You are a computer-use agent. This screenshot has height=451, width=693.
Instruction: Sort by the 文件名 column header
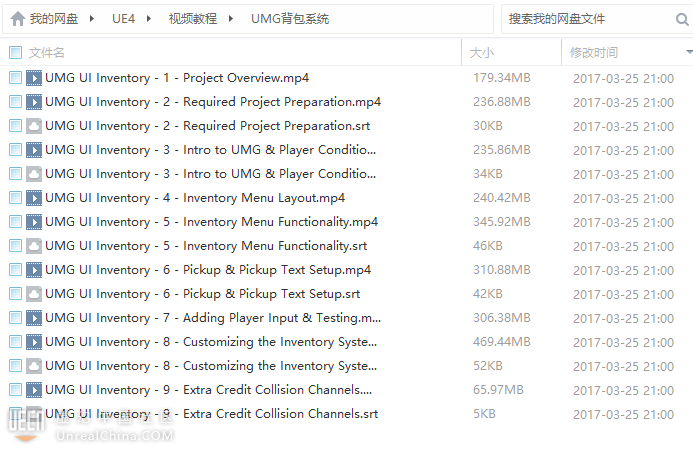(x=47, y=53)
